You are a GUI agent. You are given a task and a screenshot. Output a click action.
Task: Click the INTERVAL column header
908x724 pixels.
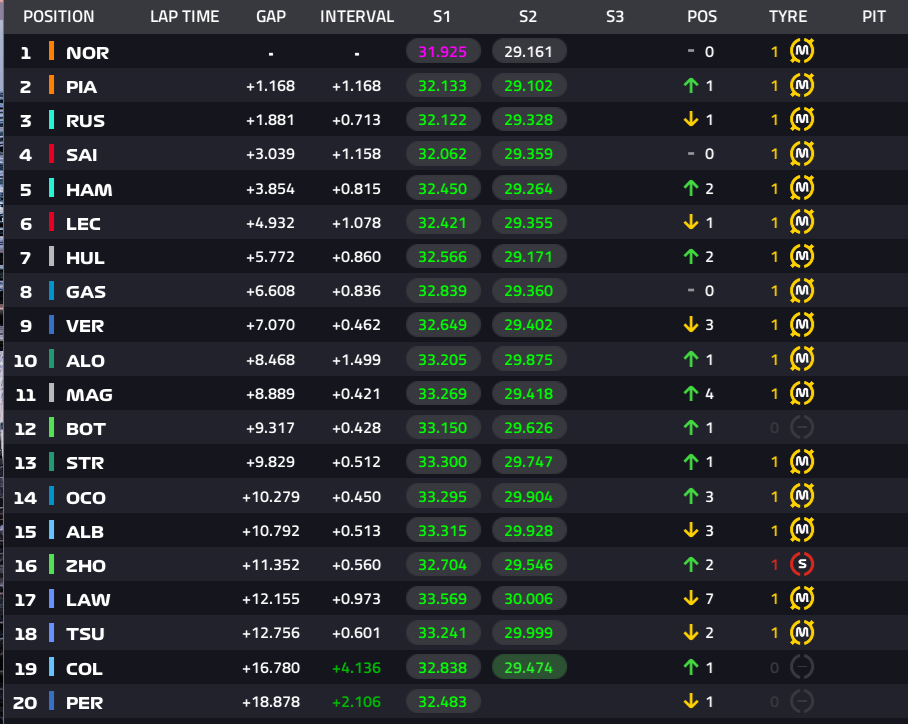357,16
